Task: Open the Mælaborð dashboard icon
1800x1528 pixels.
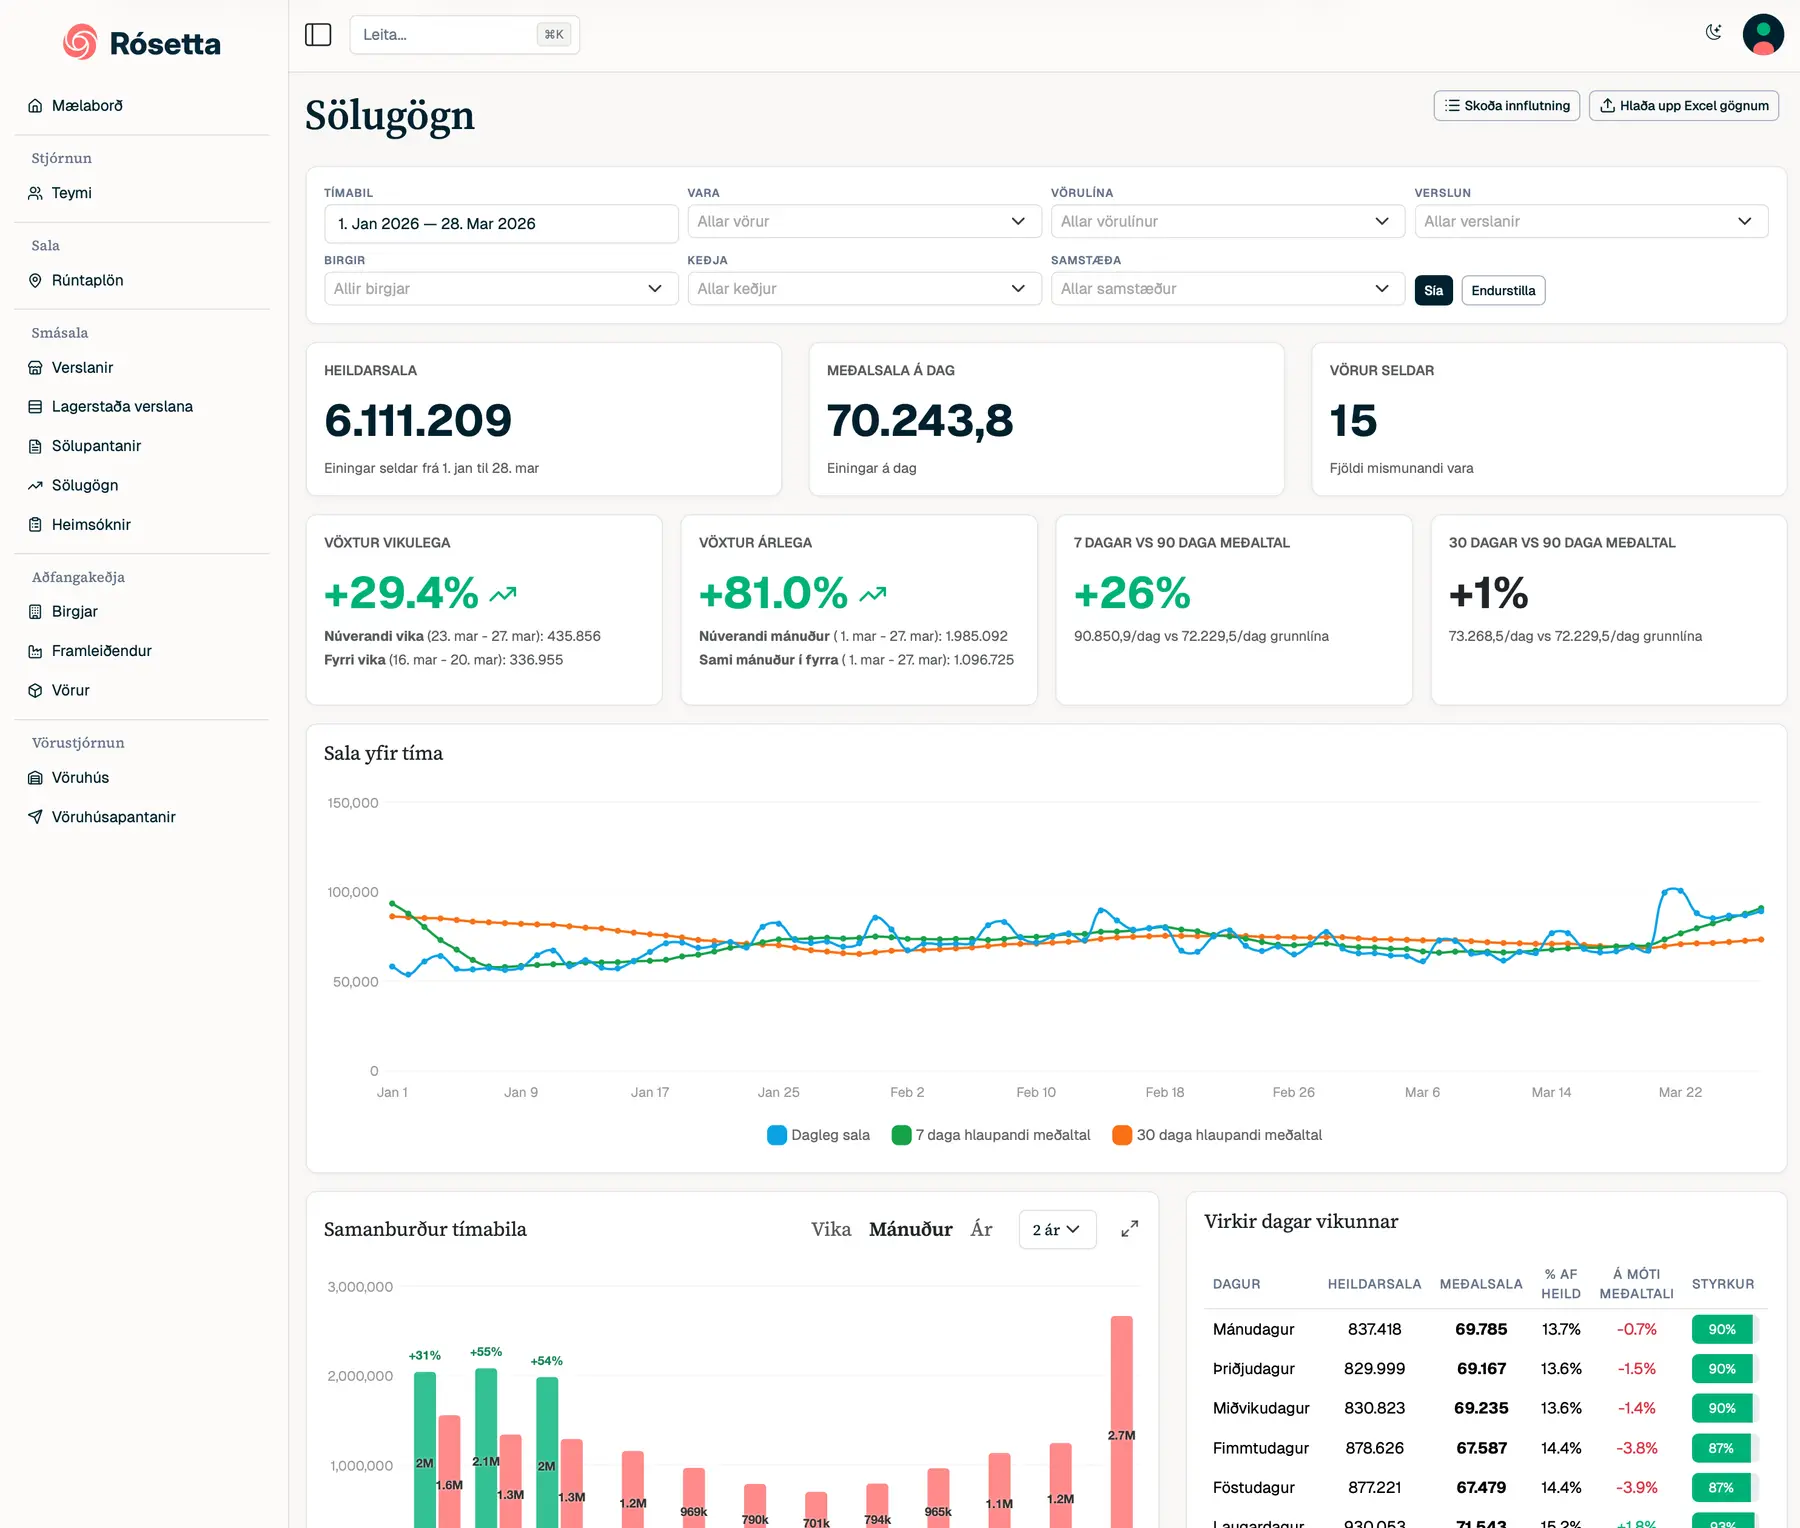Action: (36, 105)
